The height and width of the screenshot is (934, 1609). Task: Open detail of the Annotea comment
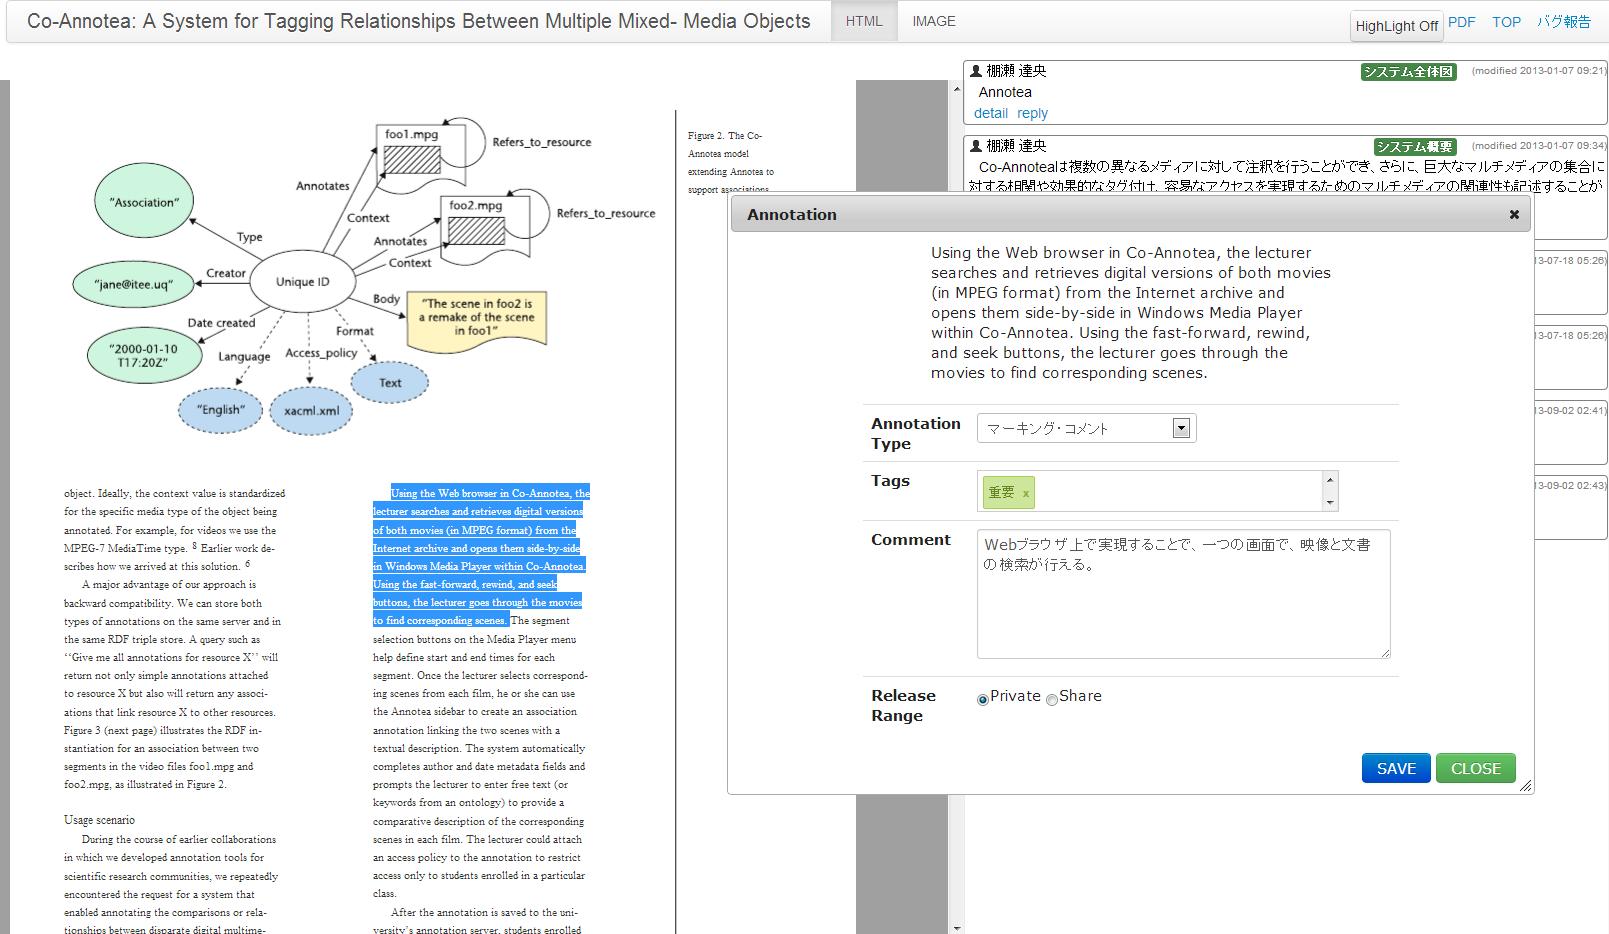coord(991,113)
